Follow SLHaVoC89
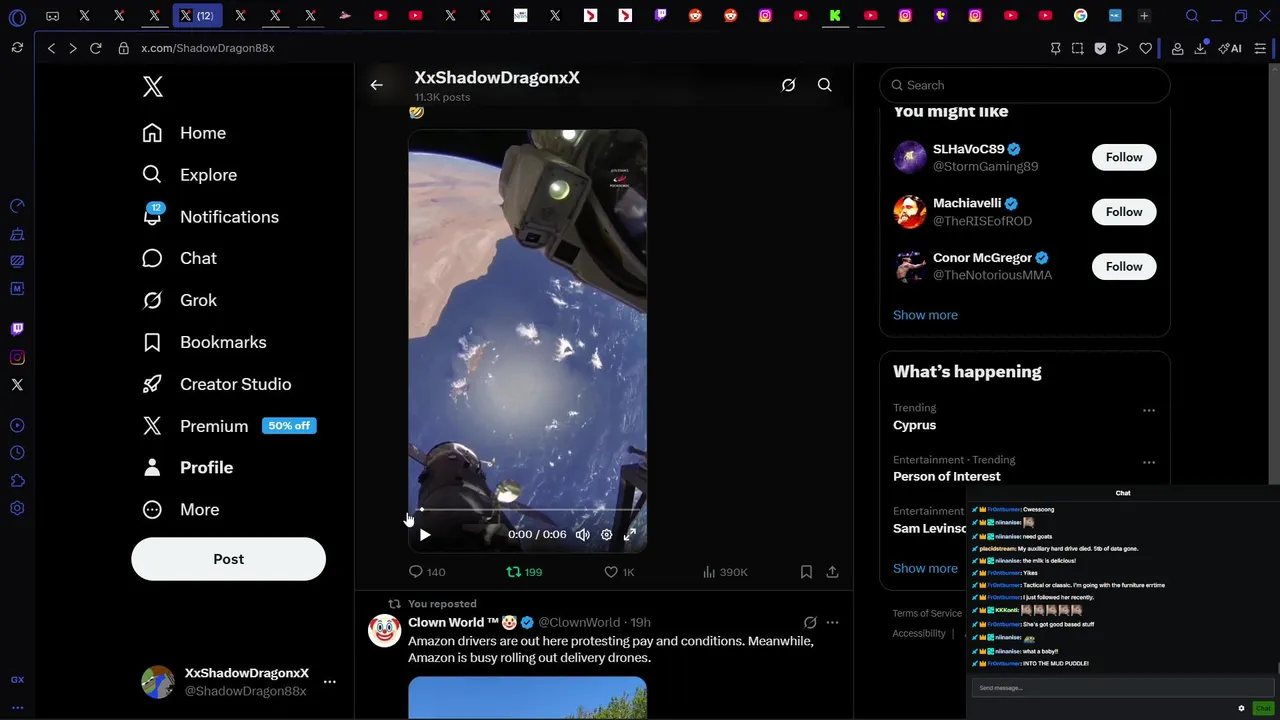 (x=1124, y=157)
